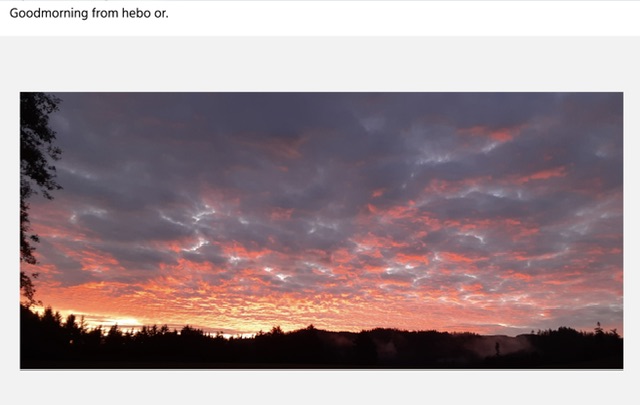The image size is (640, 405).
Task: Click the word "from" in the caption
Action: [105, 13]
